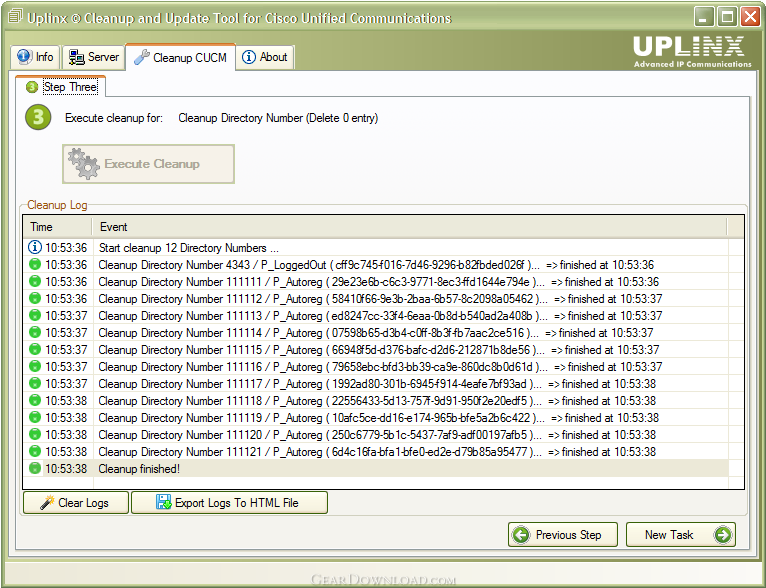Screen dimensions: 766x588
Task: Open the About tab
Action: tap(265, 57)
